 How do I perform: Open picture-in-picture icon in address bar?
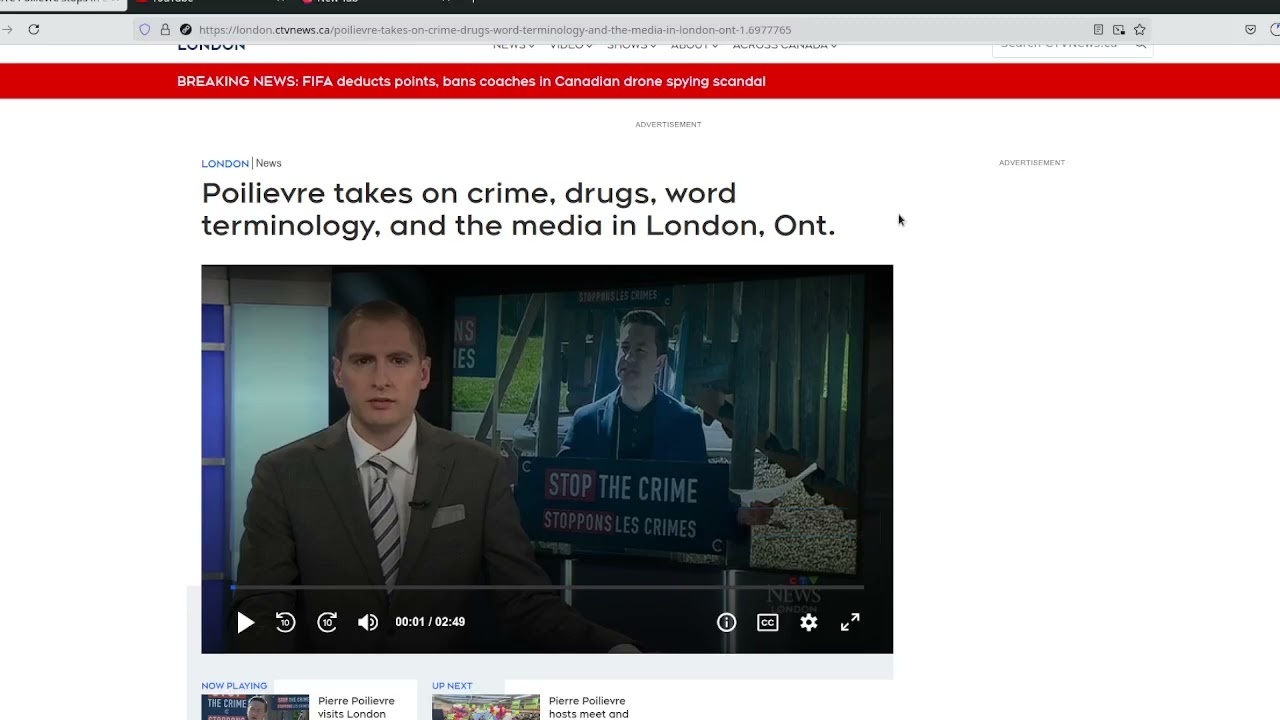click(x=1119, y=30)
